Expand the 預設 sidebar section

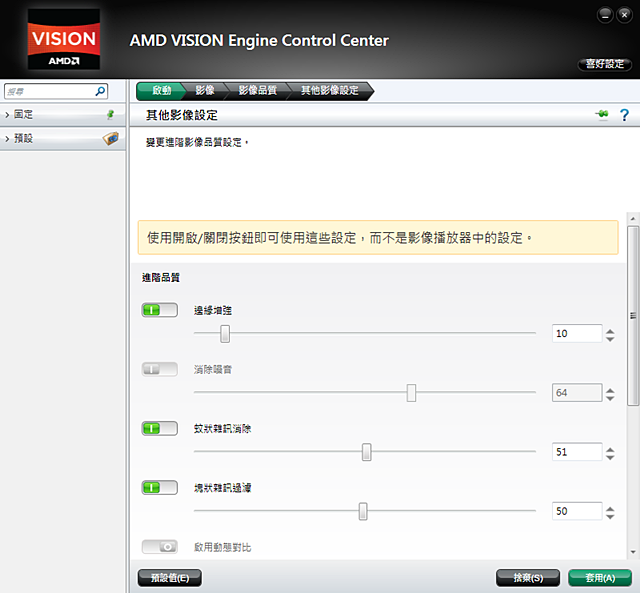coord(63,138)
